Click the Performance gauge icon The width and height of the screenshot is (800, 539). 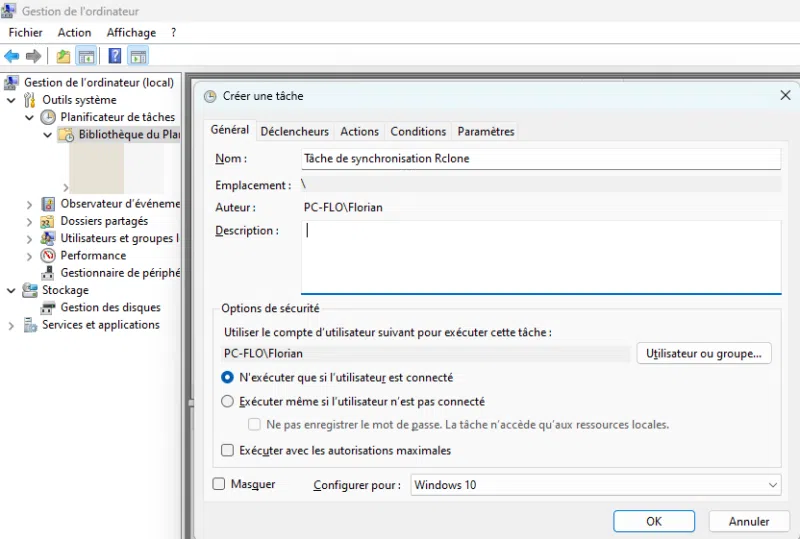tap(48, 256)
